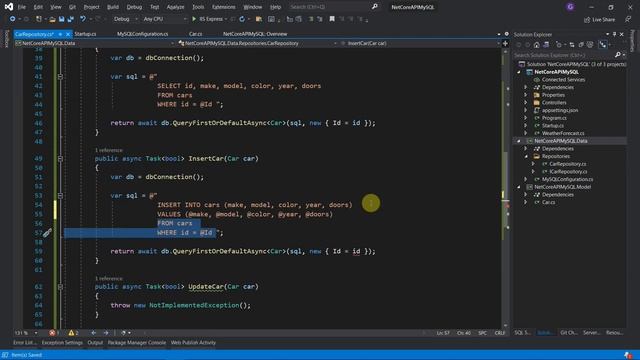640x360 pixels.
Task: Switch to the MySQLConfiguration.cs tab
Action: pyautogui.click(x=142, y=34)
